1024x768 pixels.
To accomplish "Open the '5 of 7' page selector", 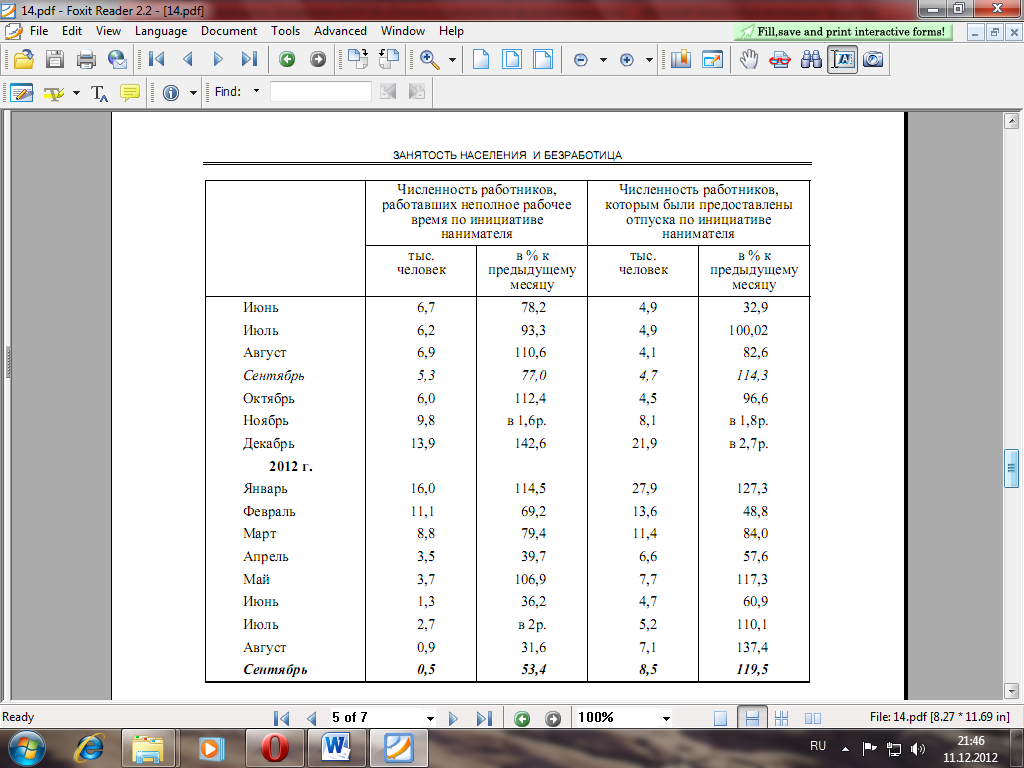I will click(382, 718).
